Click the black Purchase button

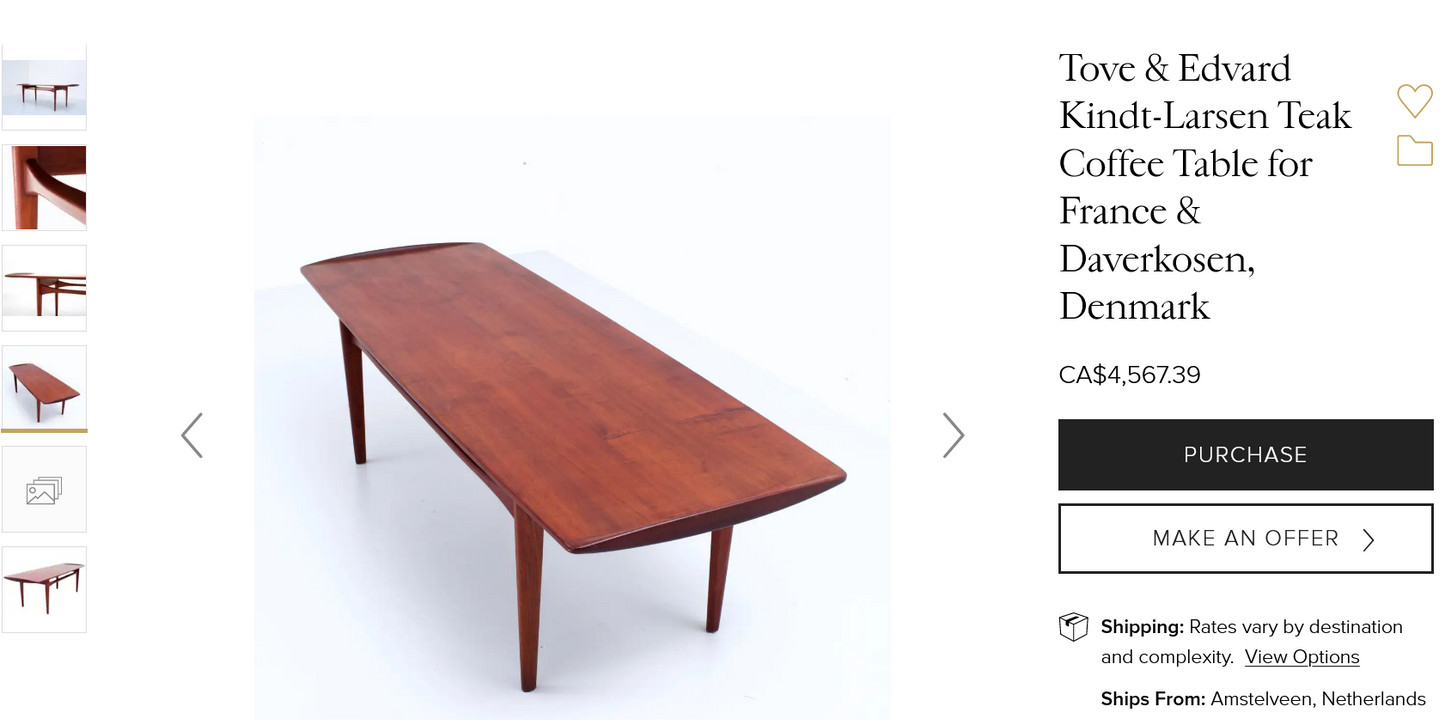(1245, 455)
